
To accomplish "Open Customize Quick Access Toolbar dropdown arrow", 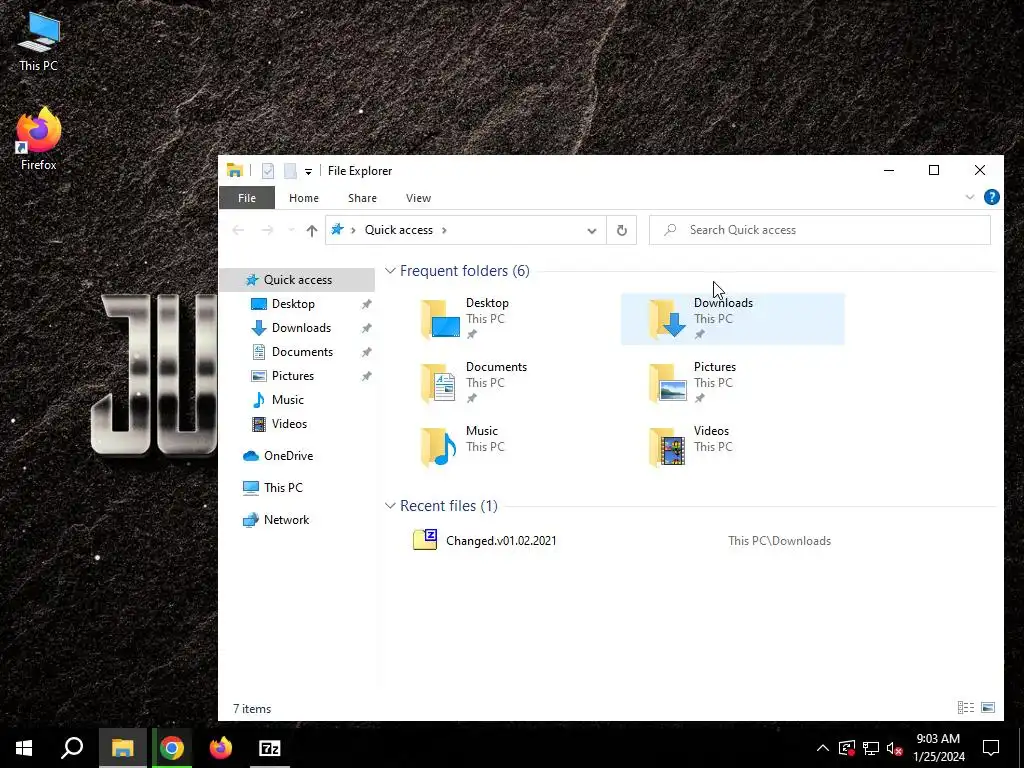I will pyautogui.click(x=308, y=172).
